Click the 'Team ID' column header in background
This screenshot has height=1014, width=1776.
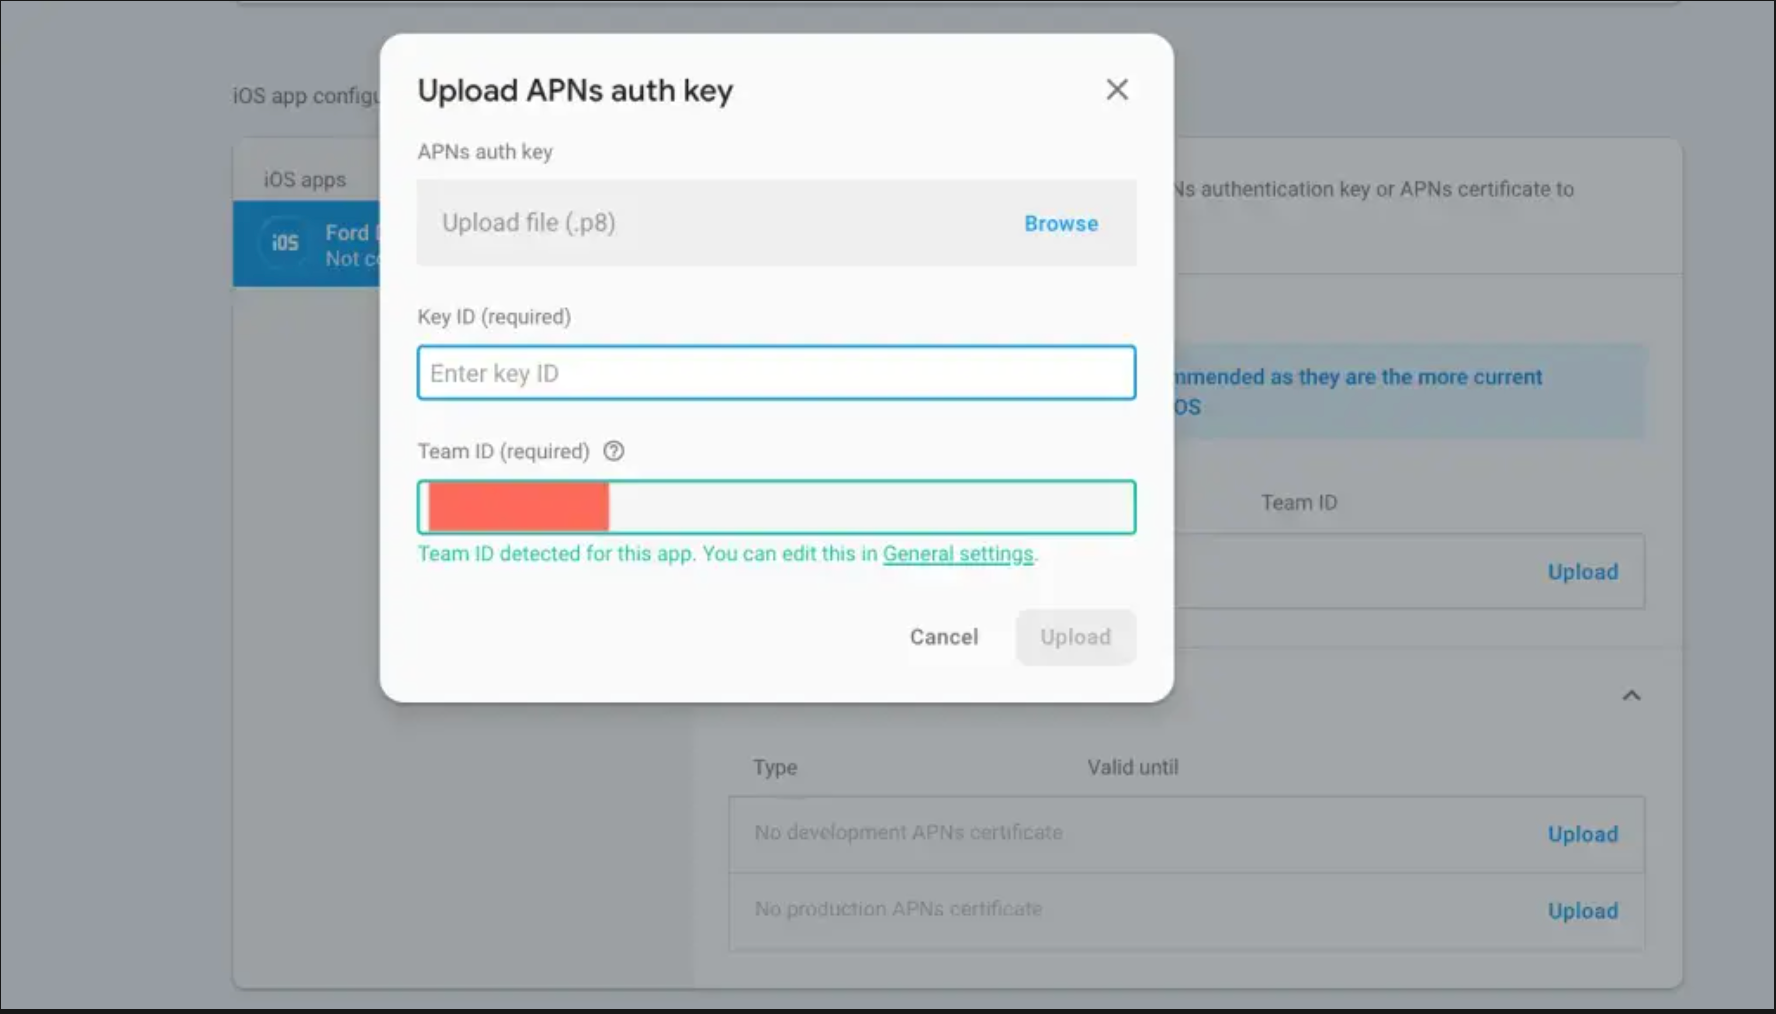[x=1298, y=502]
